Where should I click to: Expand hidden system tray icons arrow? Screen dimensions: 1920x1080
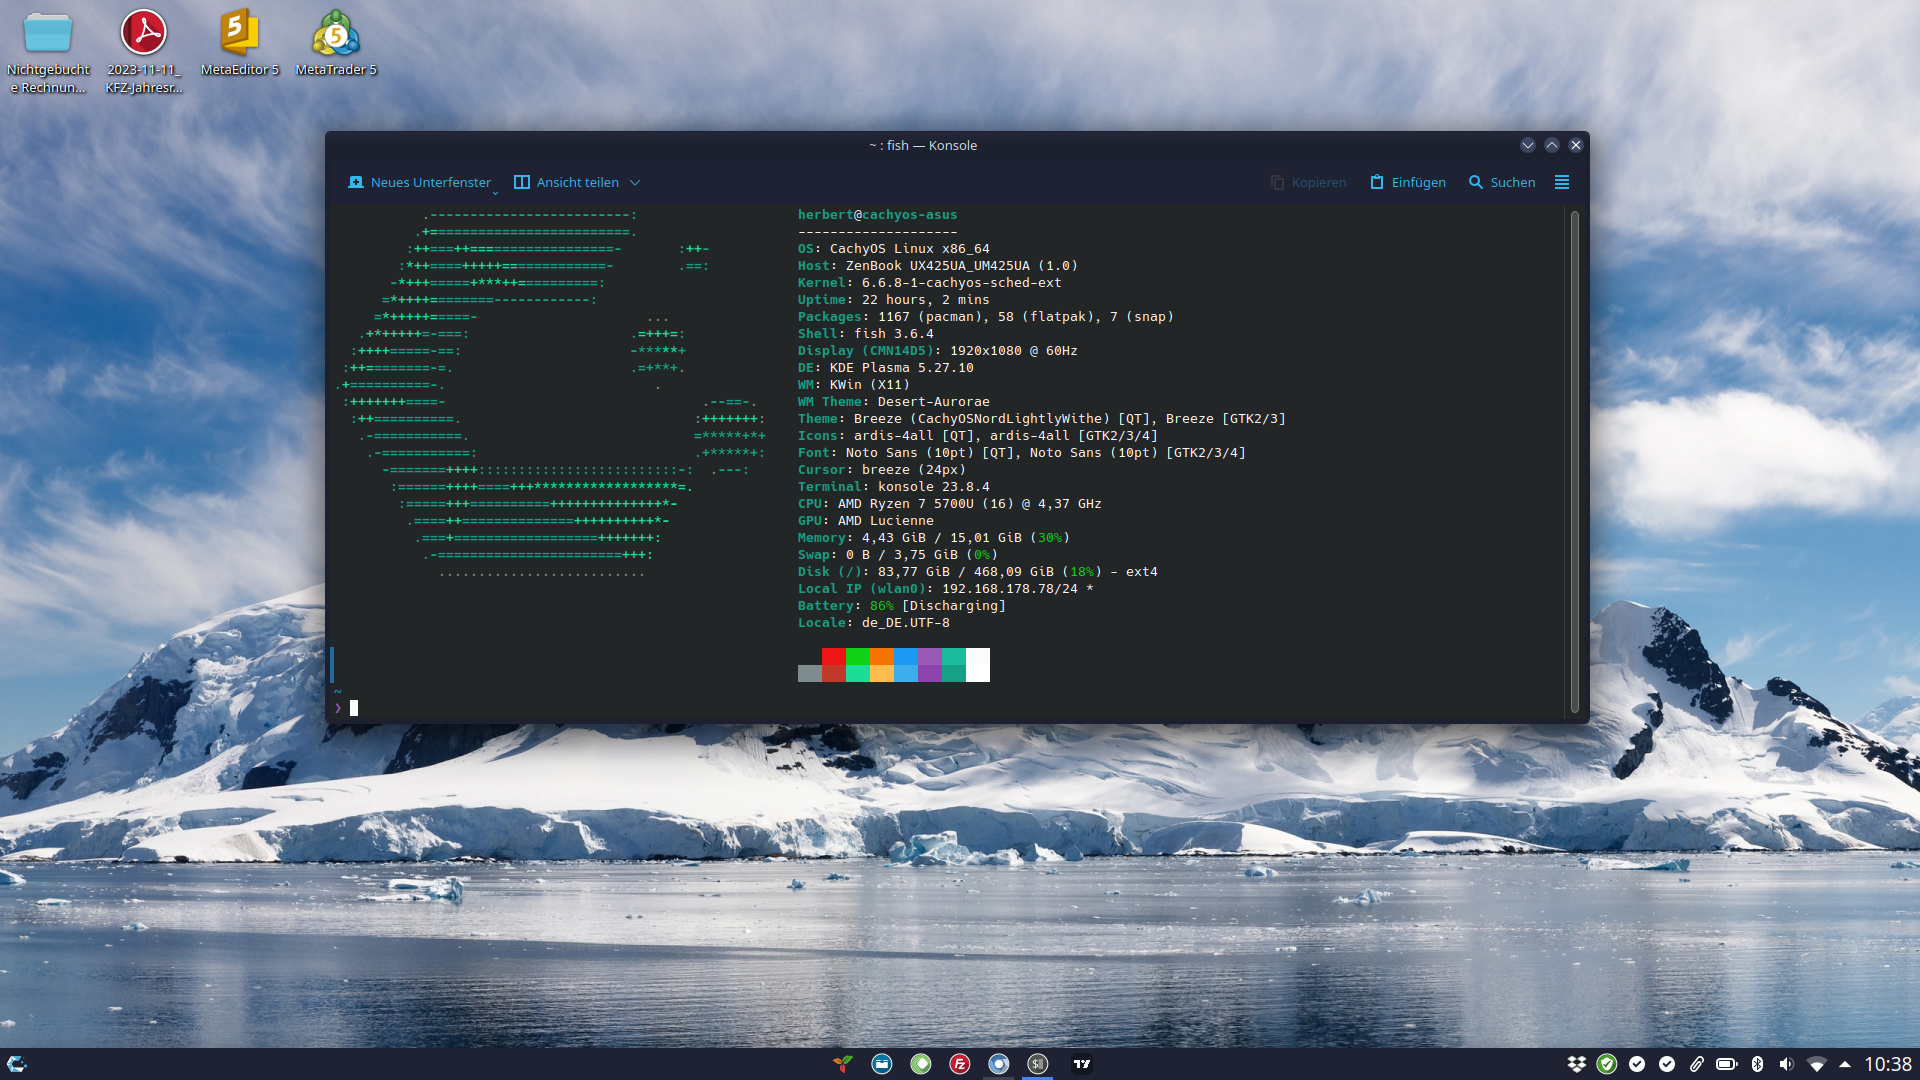(x=1845, y=1064)
